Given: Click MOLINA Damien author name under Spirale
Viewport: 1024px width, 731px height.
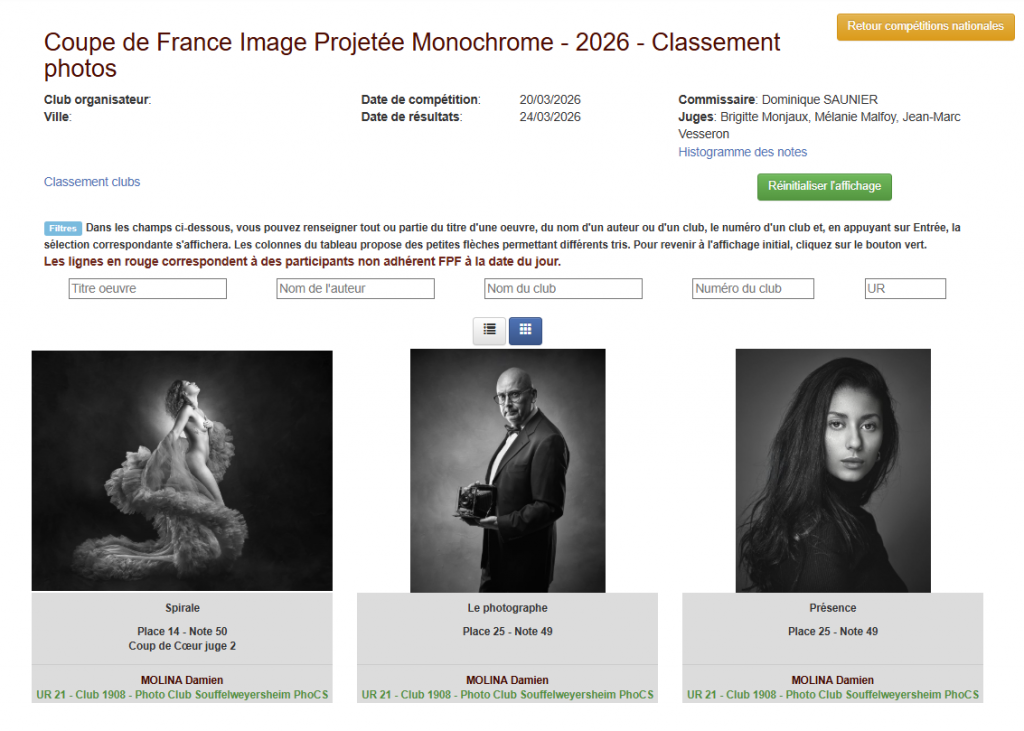Looking at the screenshot, I should pyautogui.click(x=182, y=679).
